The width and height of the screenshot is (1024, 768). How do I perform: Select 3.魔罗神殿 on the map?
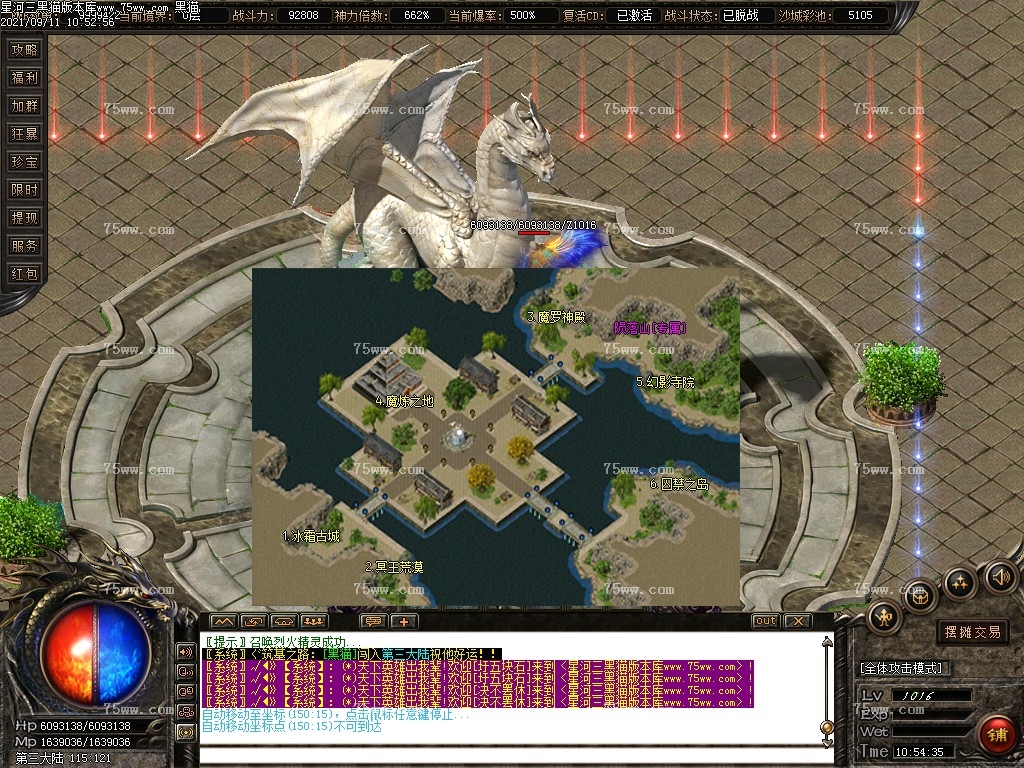click(x=556, y=317)
